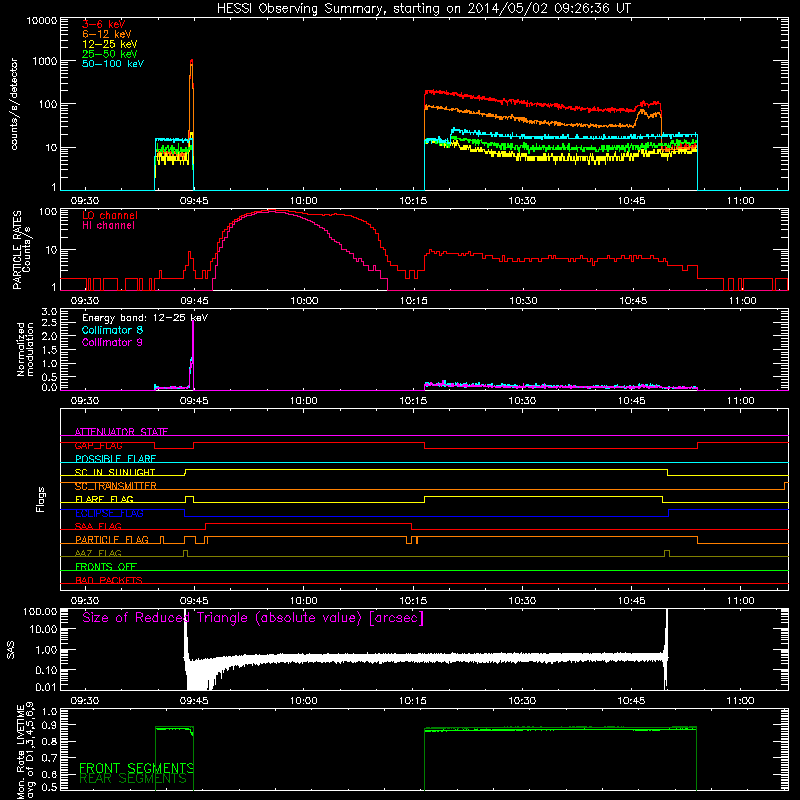This screenshot has width=800, height=800.
Task: Click the counts/s/detector axis label
Action: click(x=14, y=104)
